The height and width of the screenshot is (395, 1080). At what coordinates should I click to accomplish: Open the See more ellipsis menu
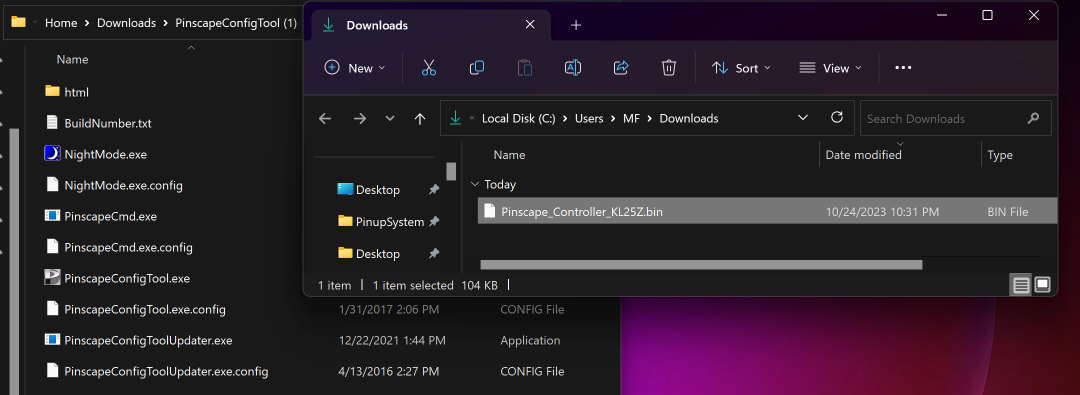903,68
